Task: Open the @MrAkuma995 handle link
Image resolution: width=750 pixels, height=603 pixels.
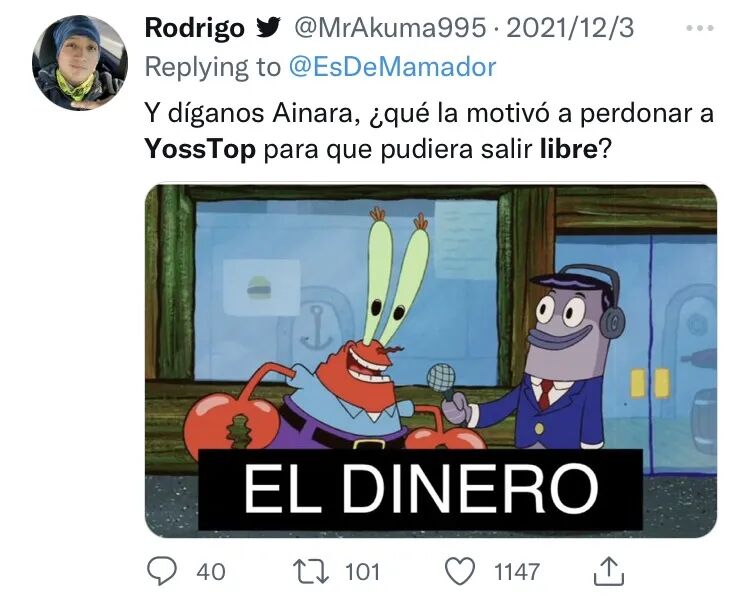Action: [x=390, y=28]
